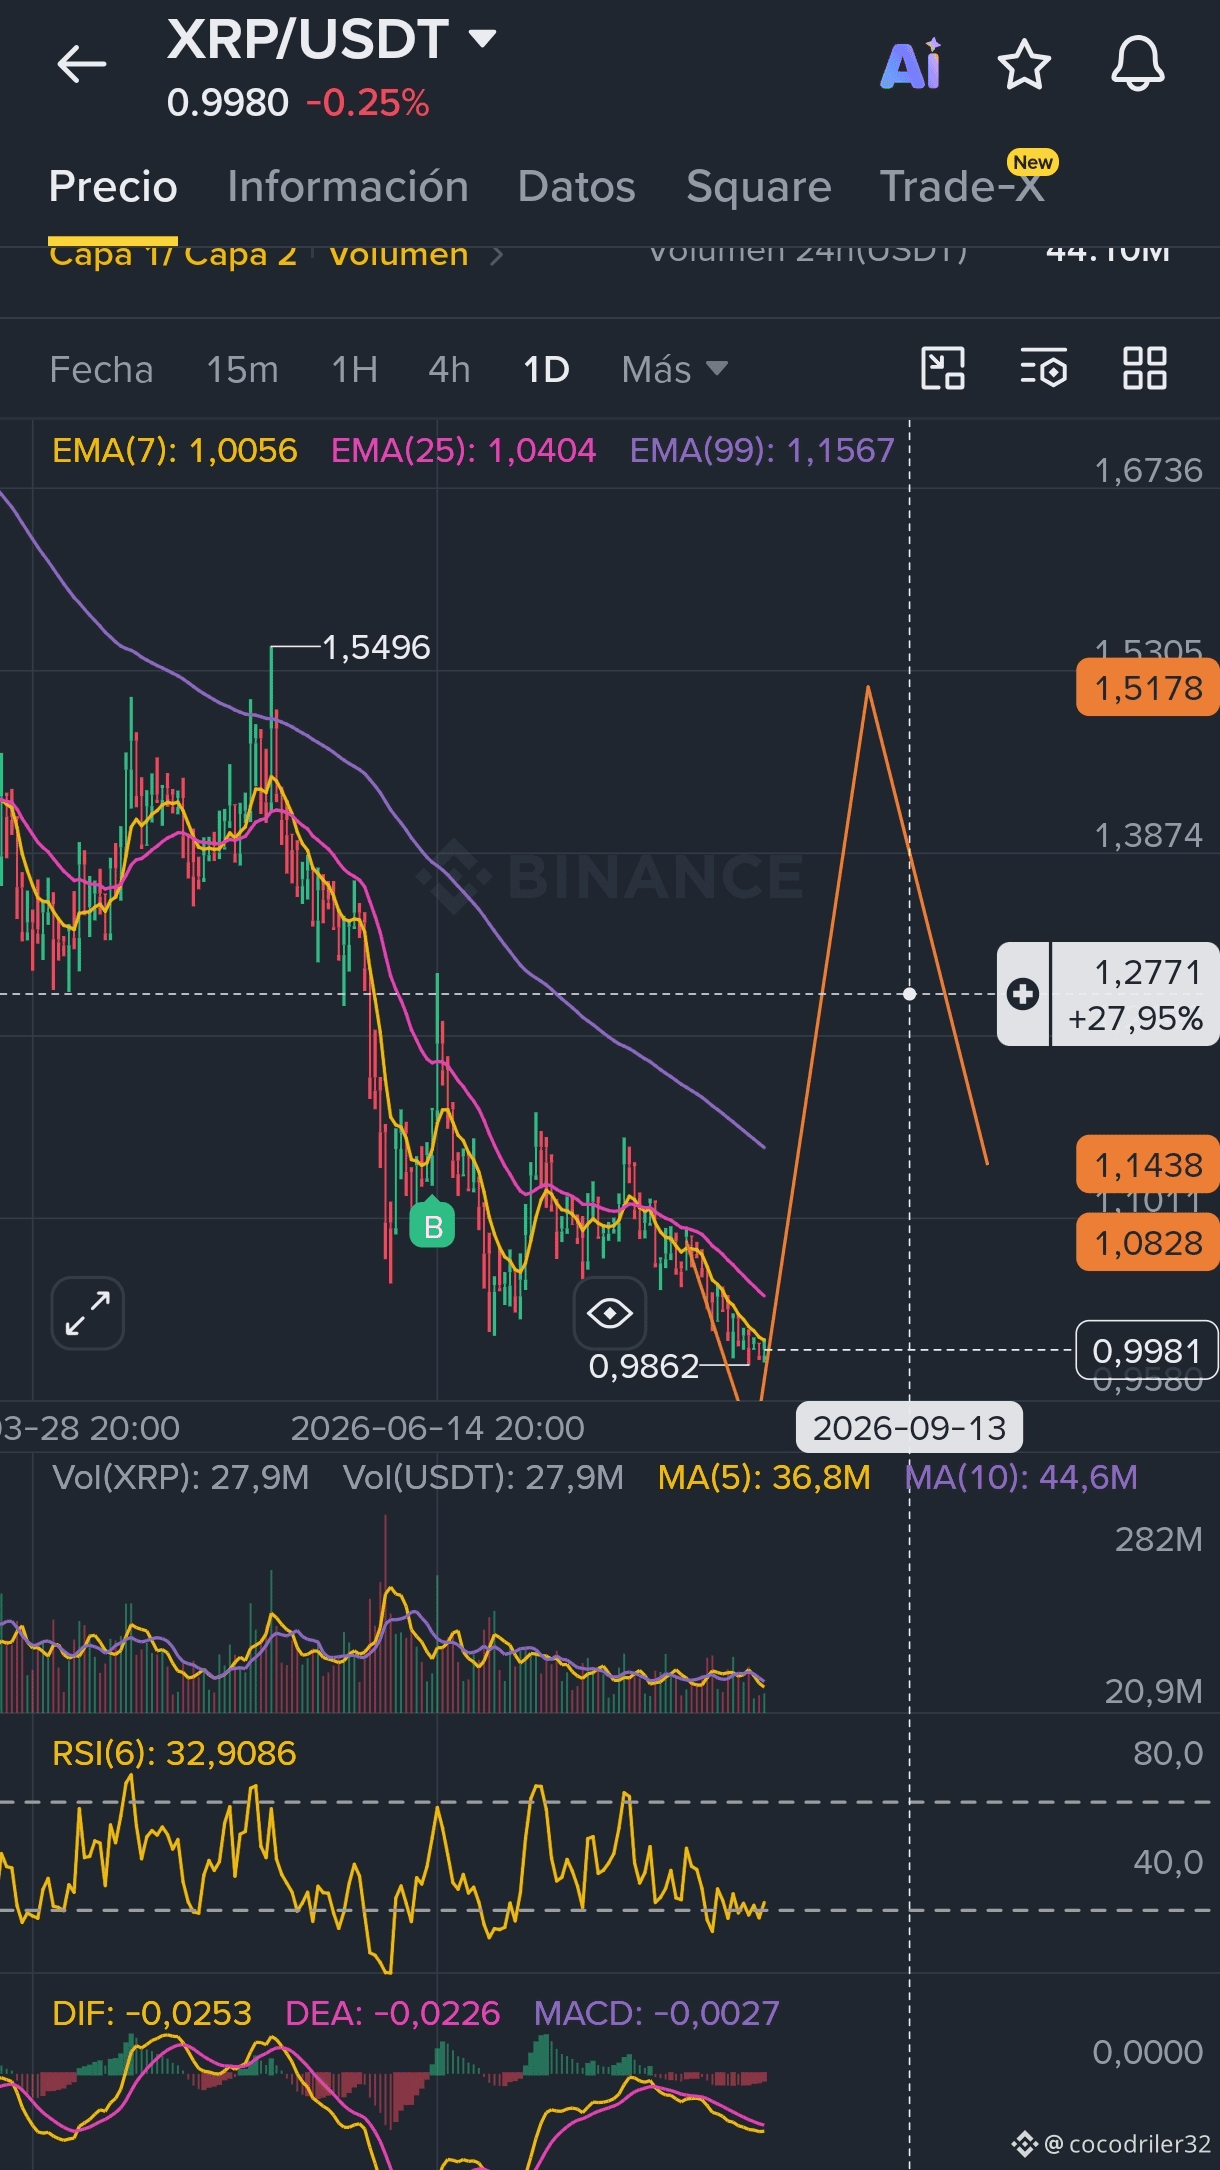Select the 4h timeframe
The image size is (1220, 2170).
(449, 370)
